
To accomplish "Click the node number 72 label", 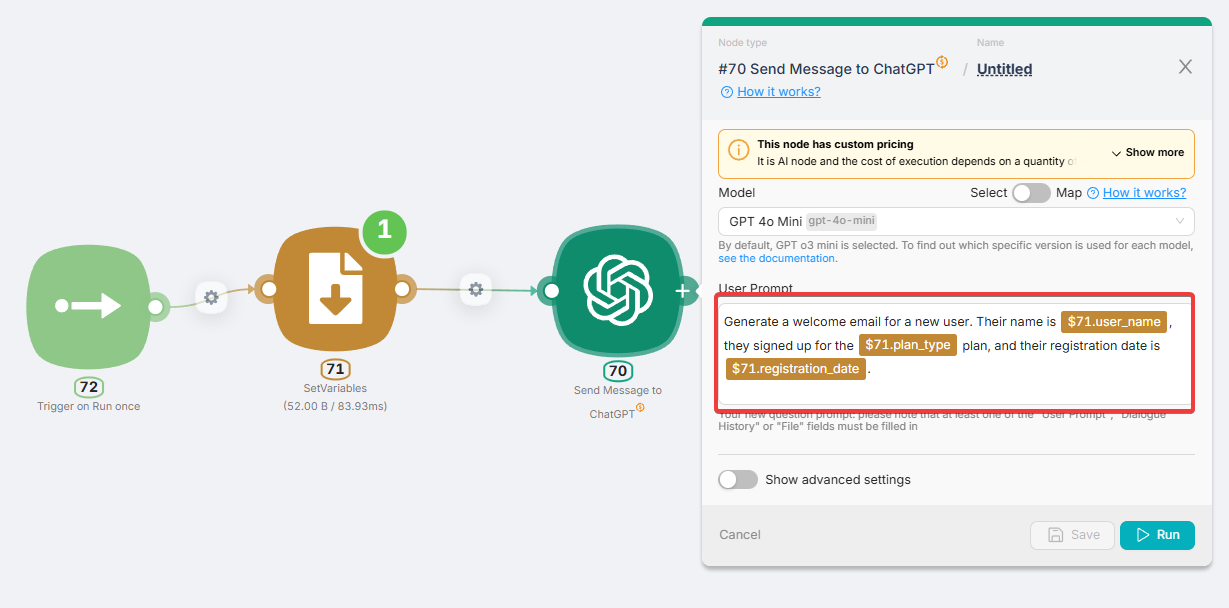I will 88,387.
